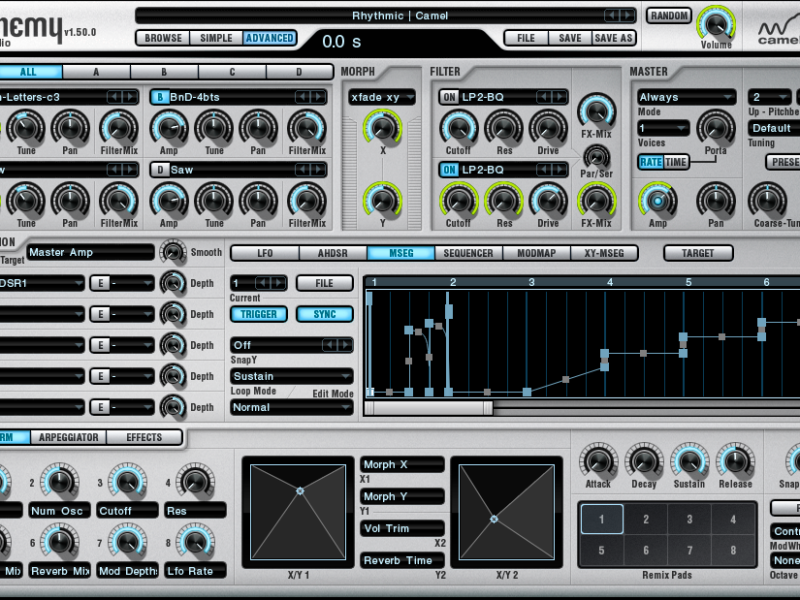The image size is (800, 600).
Task: Switch to the SEQUENCER tab
Action: click(x=468, y=253)
